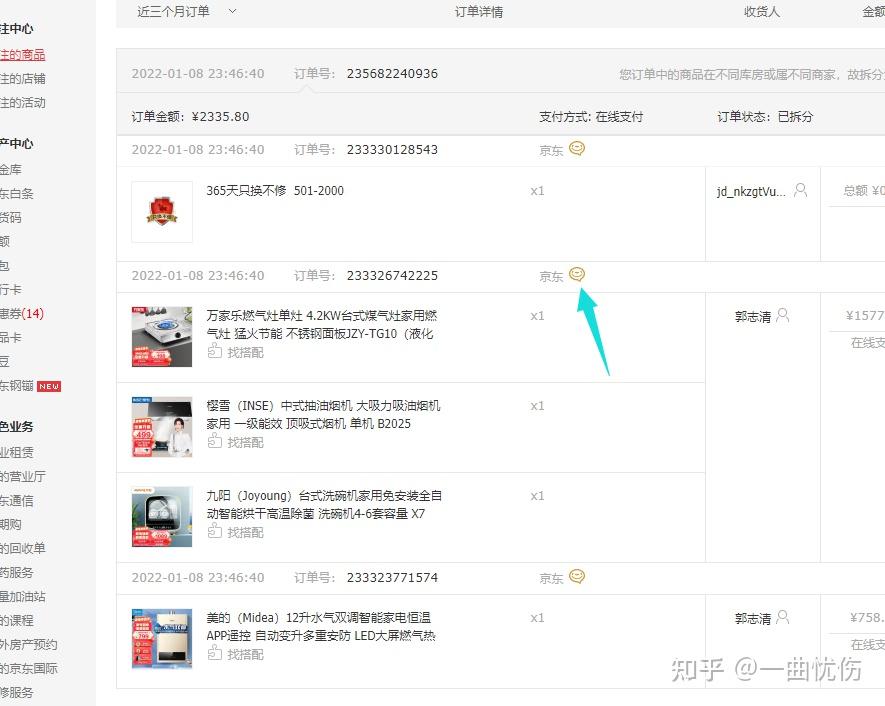Click 找搭配 text under 樱雪 range hood
885x706 pixels.
pos(246,442)
